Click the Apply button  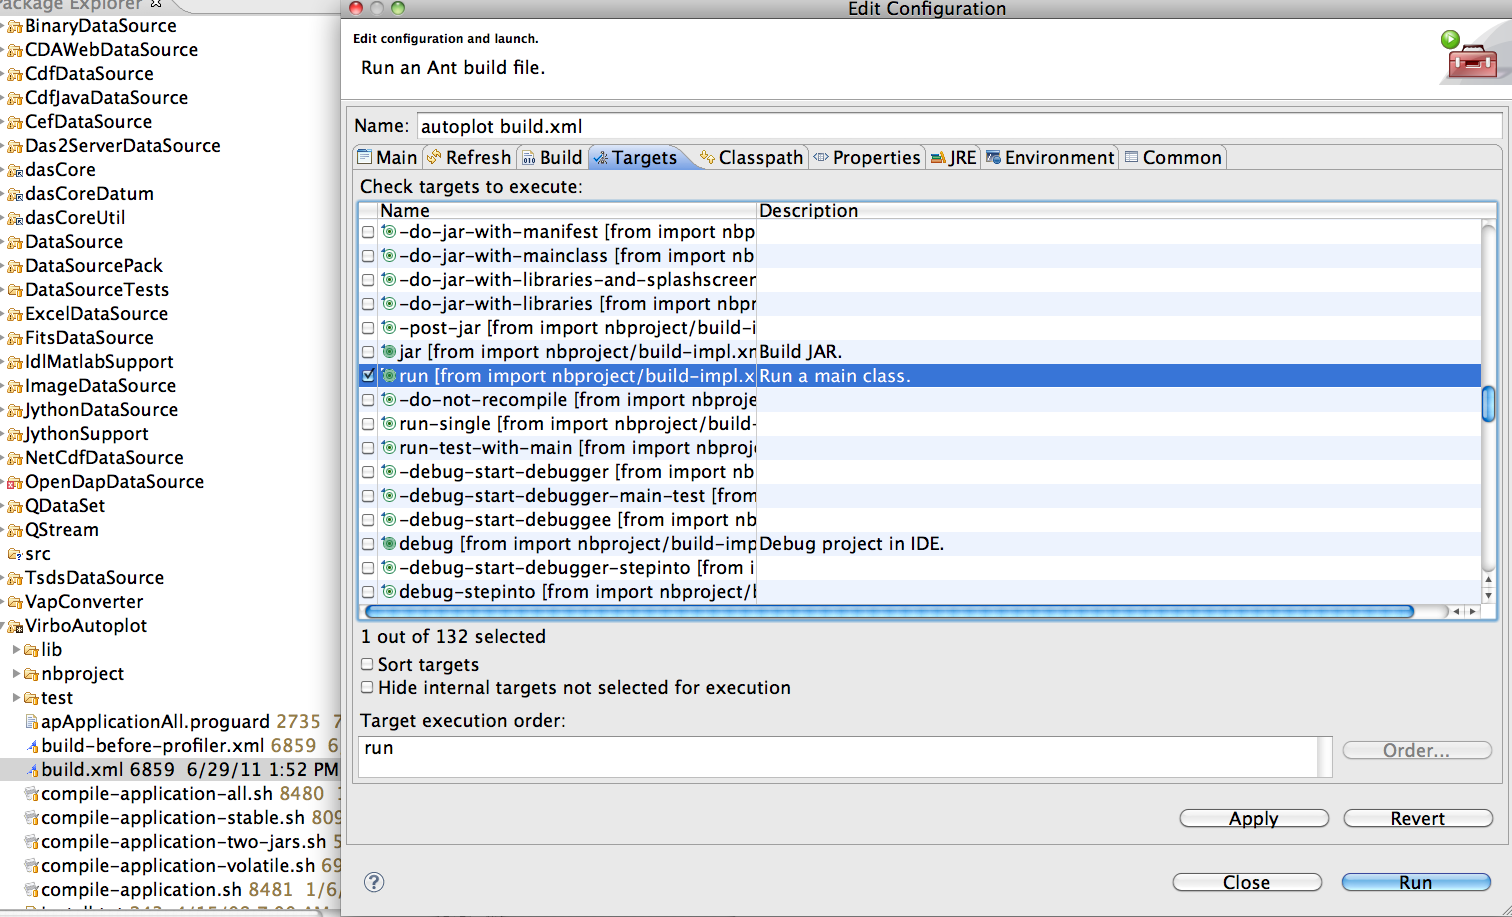pyautogui.click(x=1253, y=818)
